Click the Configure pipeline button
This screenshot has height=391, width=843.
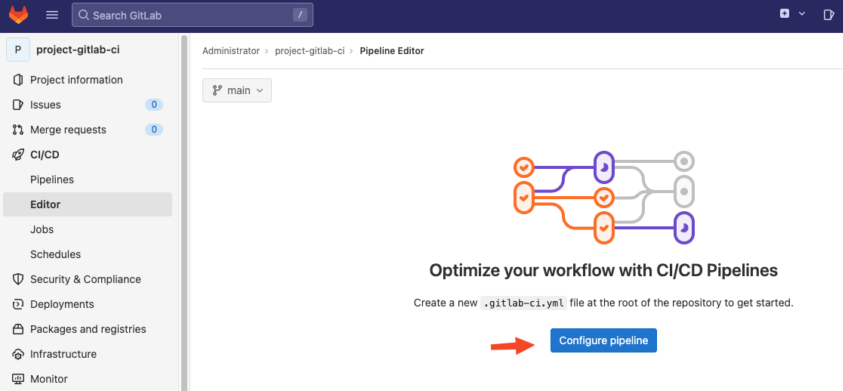[x=603, y=340]
